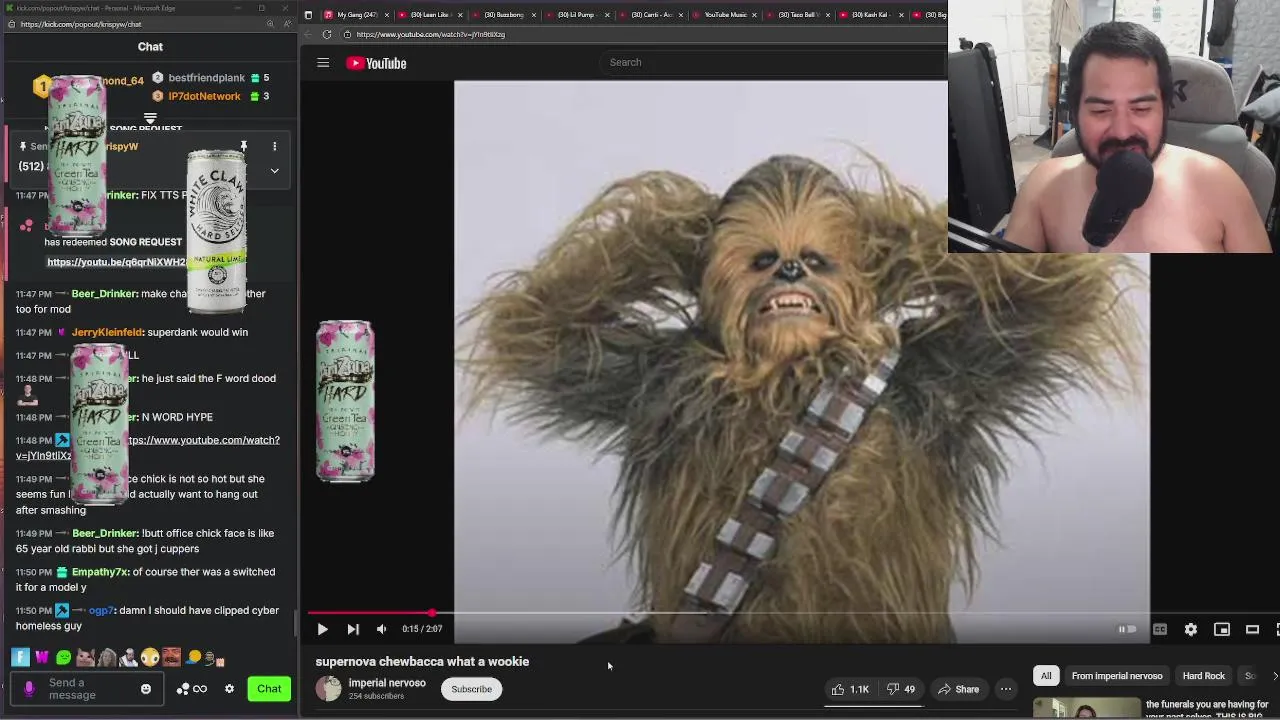Select the Hard Rock filter chip
This screenshot has height=720, width=1280.
1203,676
